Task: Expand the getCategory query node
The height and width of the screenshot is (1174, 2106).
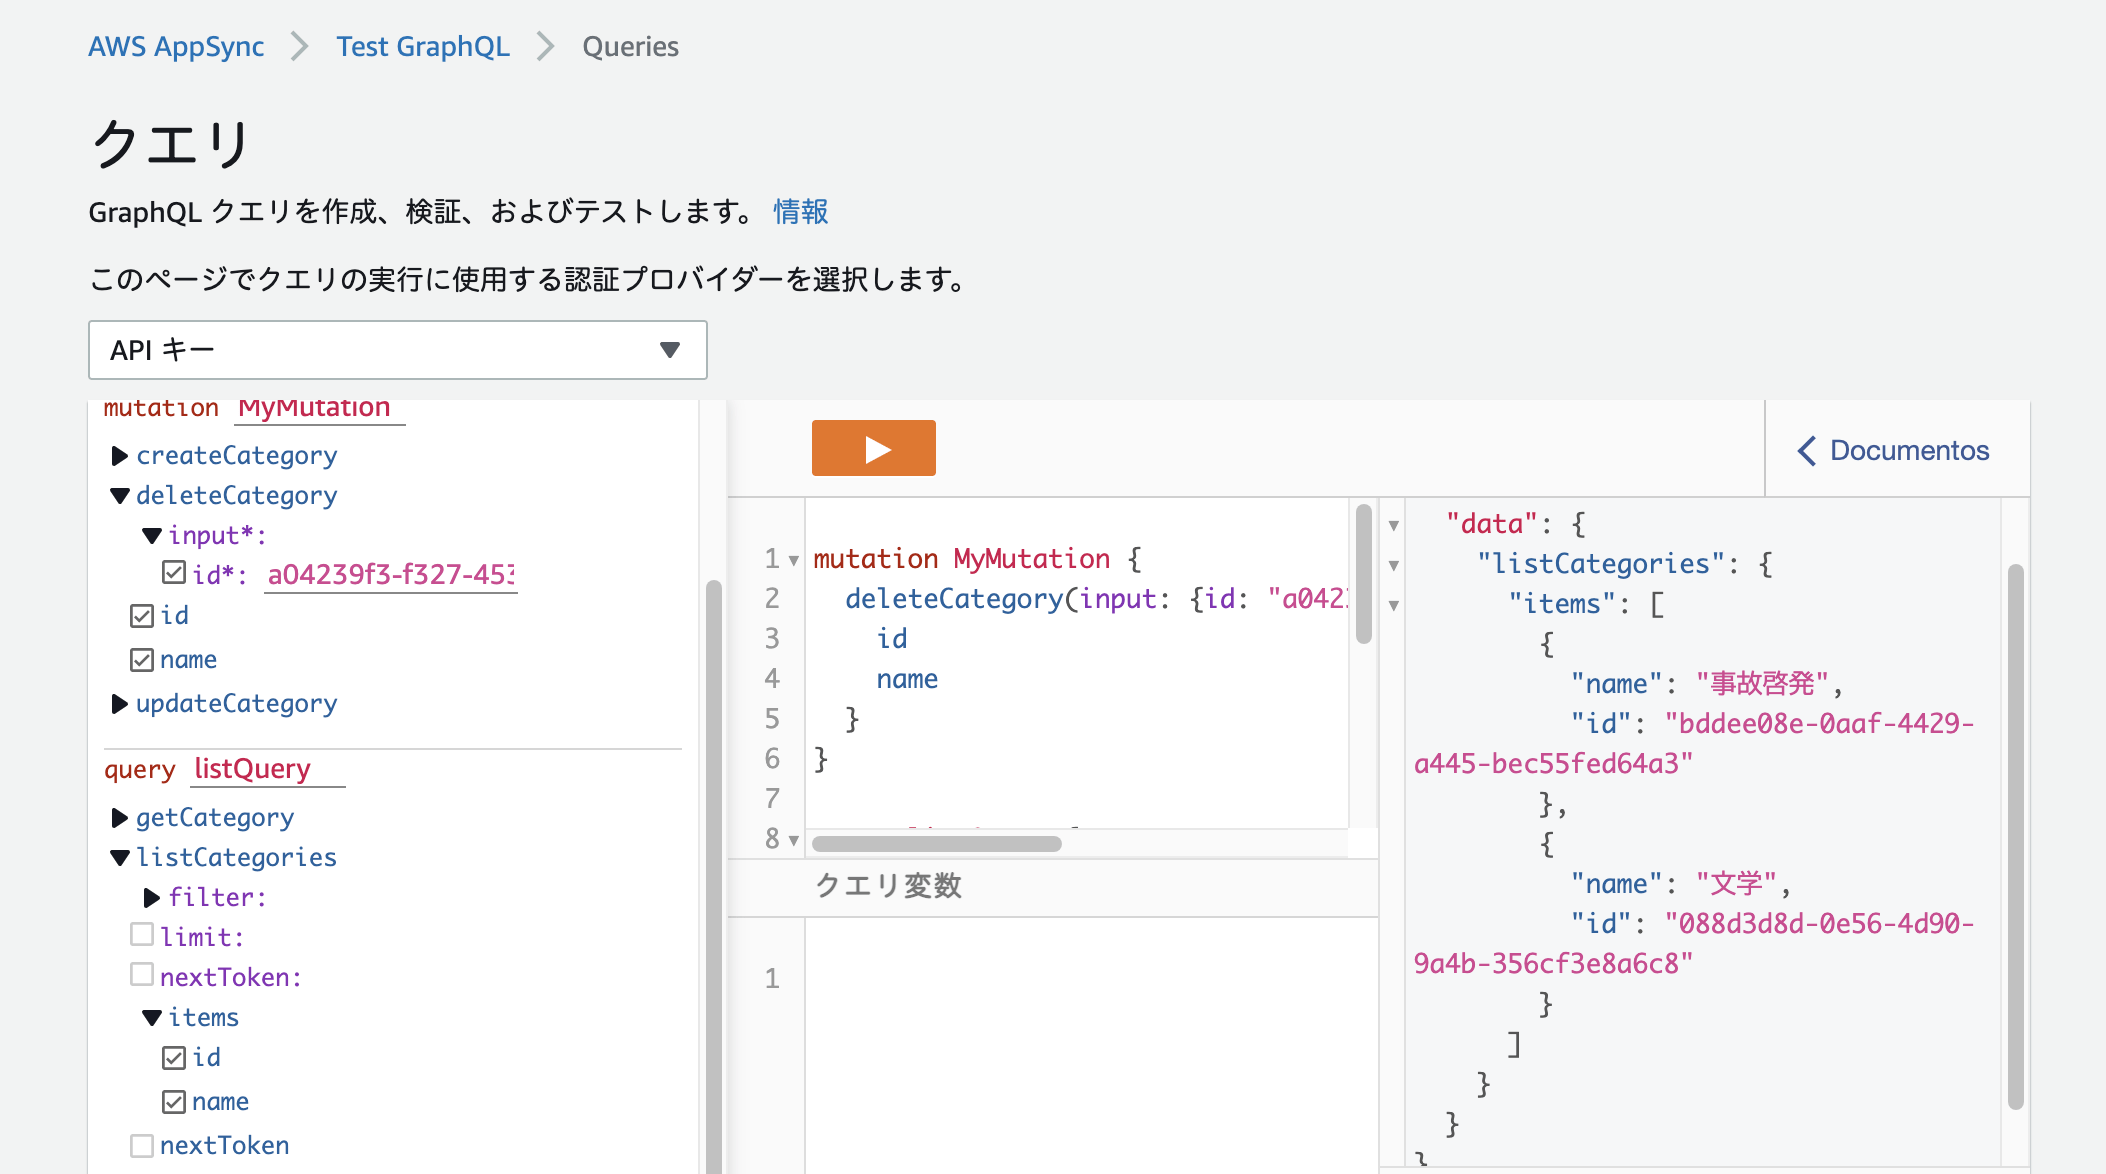Action: tap(119, 818)
